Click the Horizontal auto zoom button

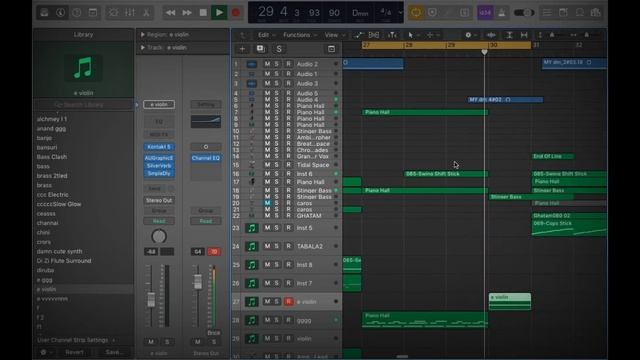pyautogui.click(x=524, y=35)
